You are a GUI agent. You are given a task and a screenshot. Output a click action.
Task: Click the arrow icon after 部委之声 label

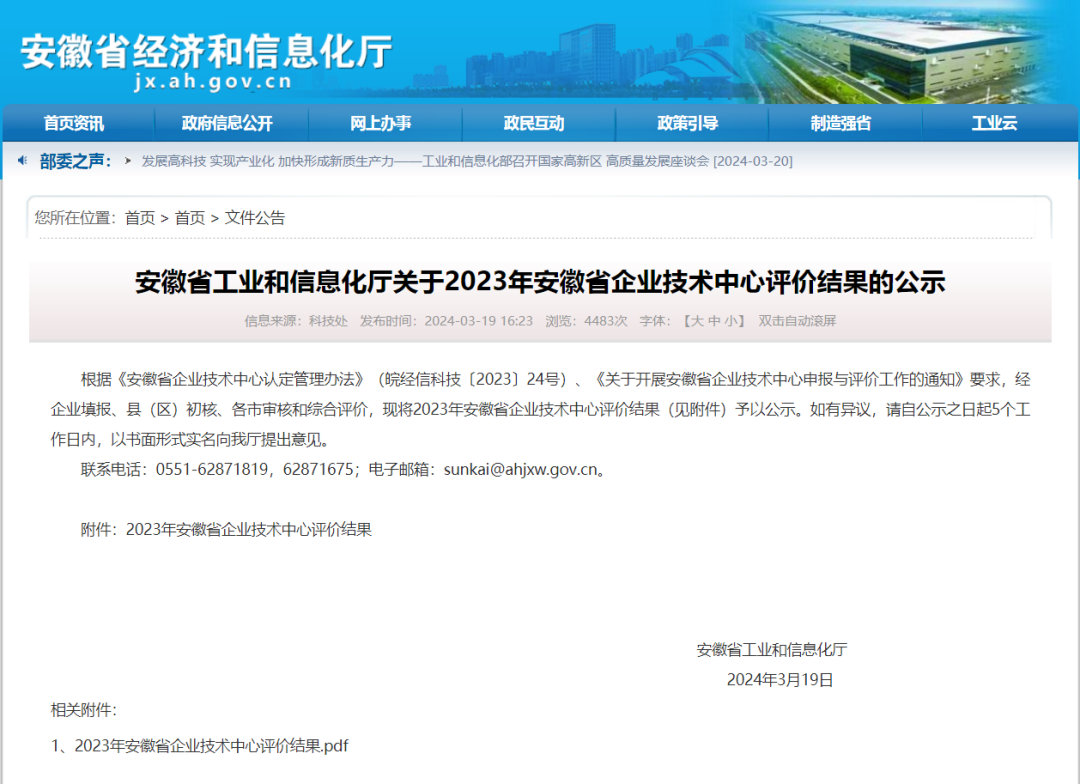[128, 161]
